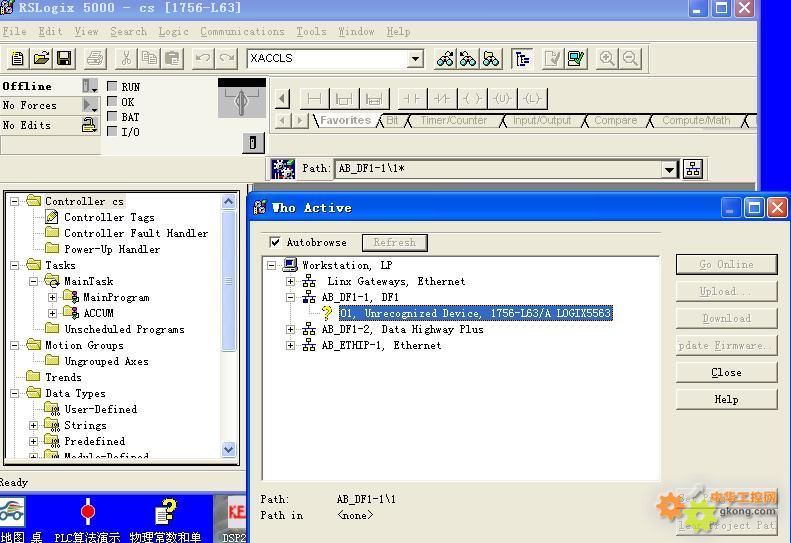
Task: Open the Offline controller status dropdown
Action: (x=90, y=86)
